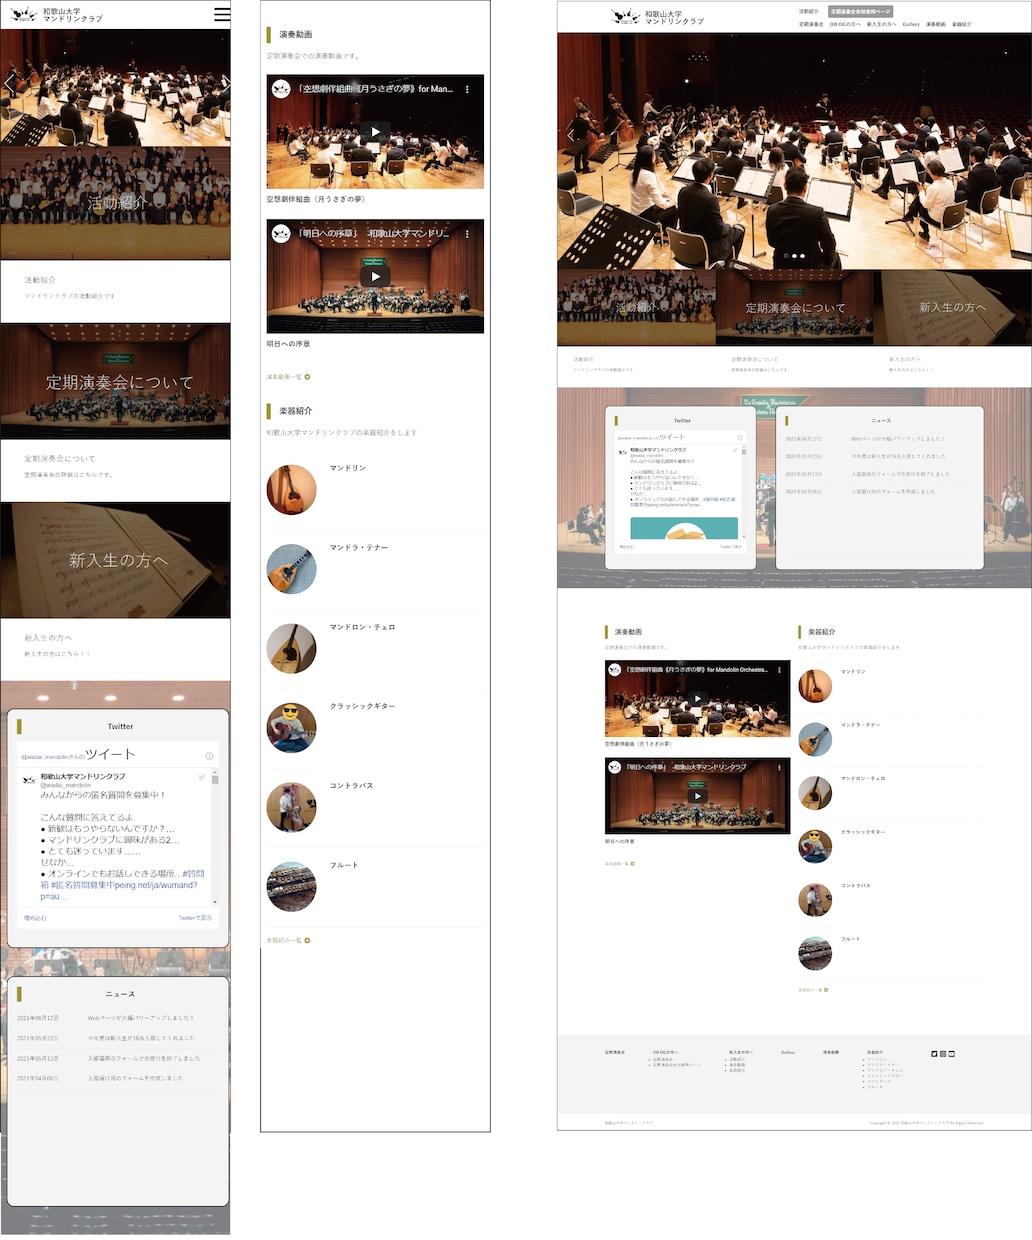Play the mobile 明日への序章 video
The image size is (1032, 1240).
point(375,276)
